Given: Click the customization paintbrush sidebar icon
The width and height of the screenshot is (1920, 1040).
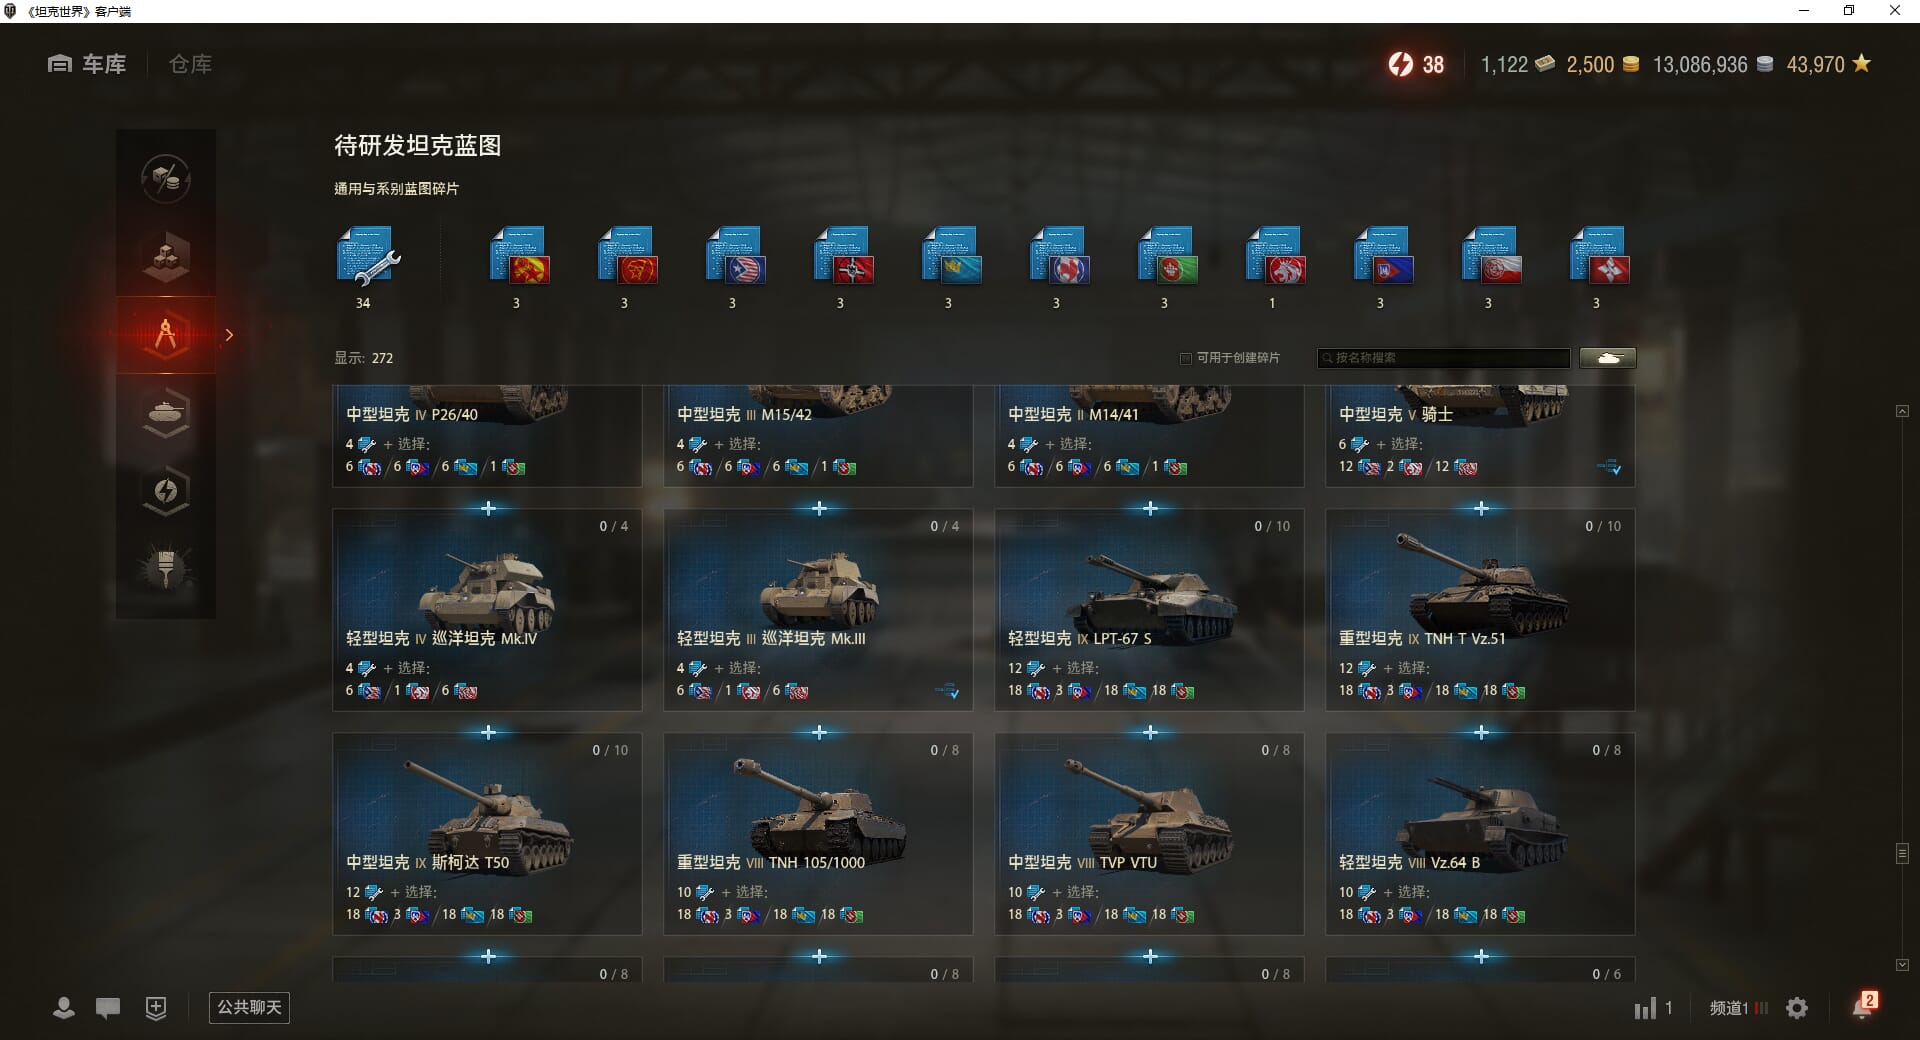Looking at the screenshot, I should pyautogui.click(x=166, y=568).
